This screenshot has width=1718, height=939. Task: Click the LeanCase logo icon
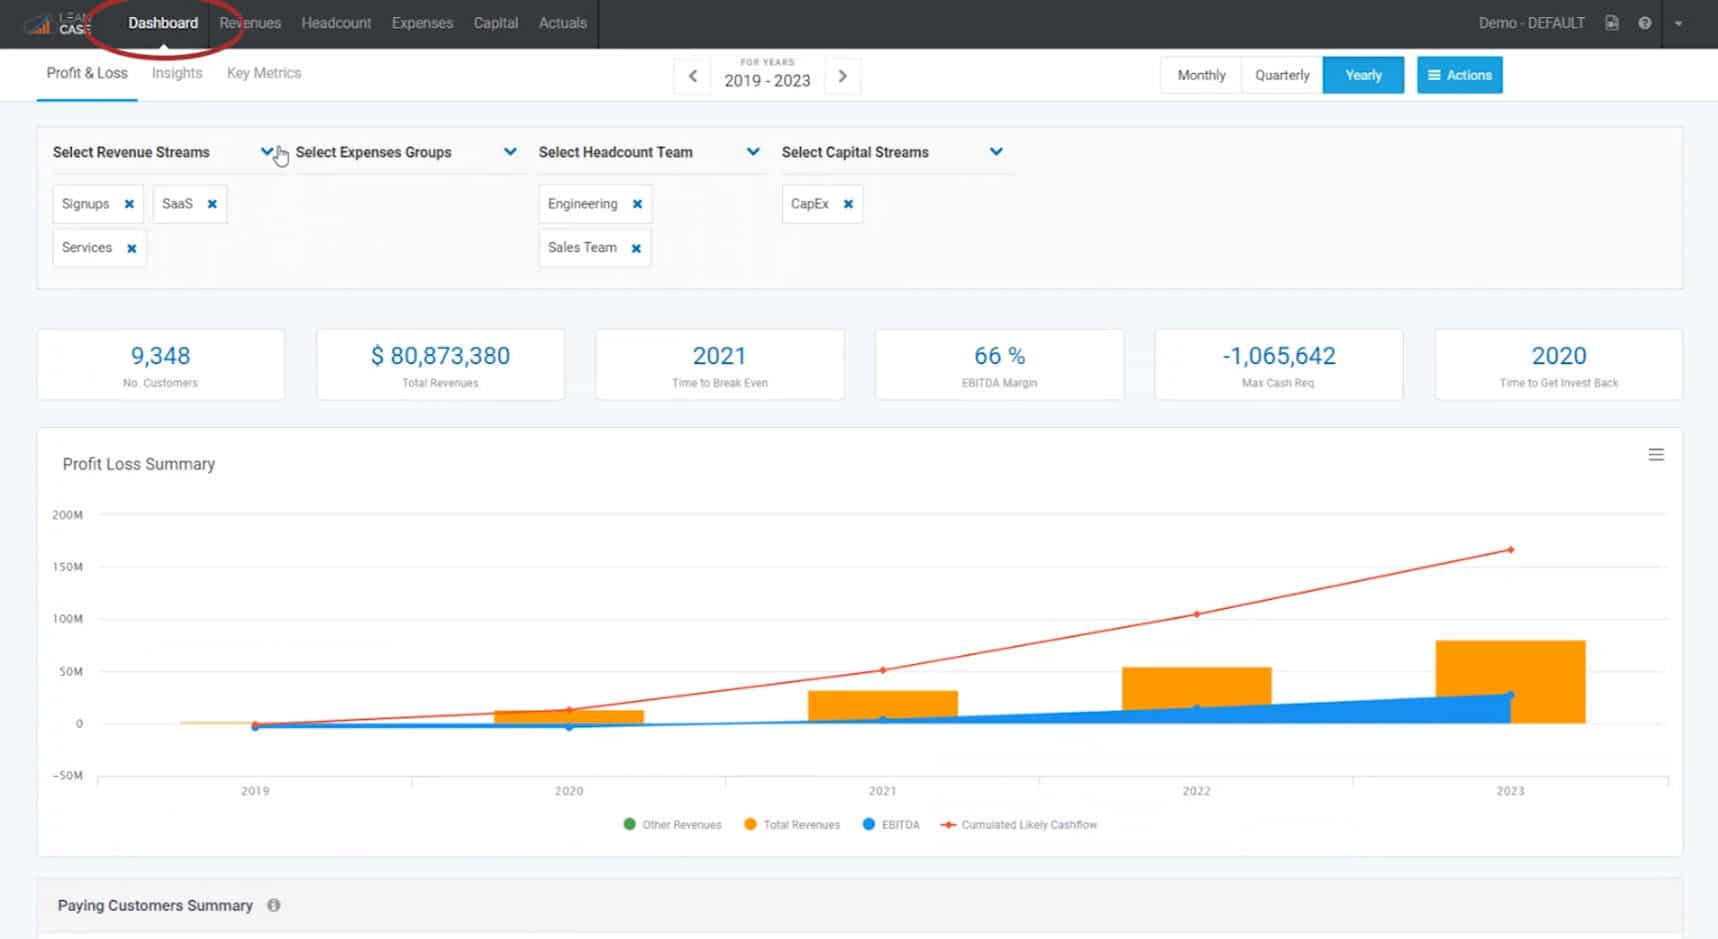click(40, 24)
